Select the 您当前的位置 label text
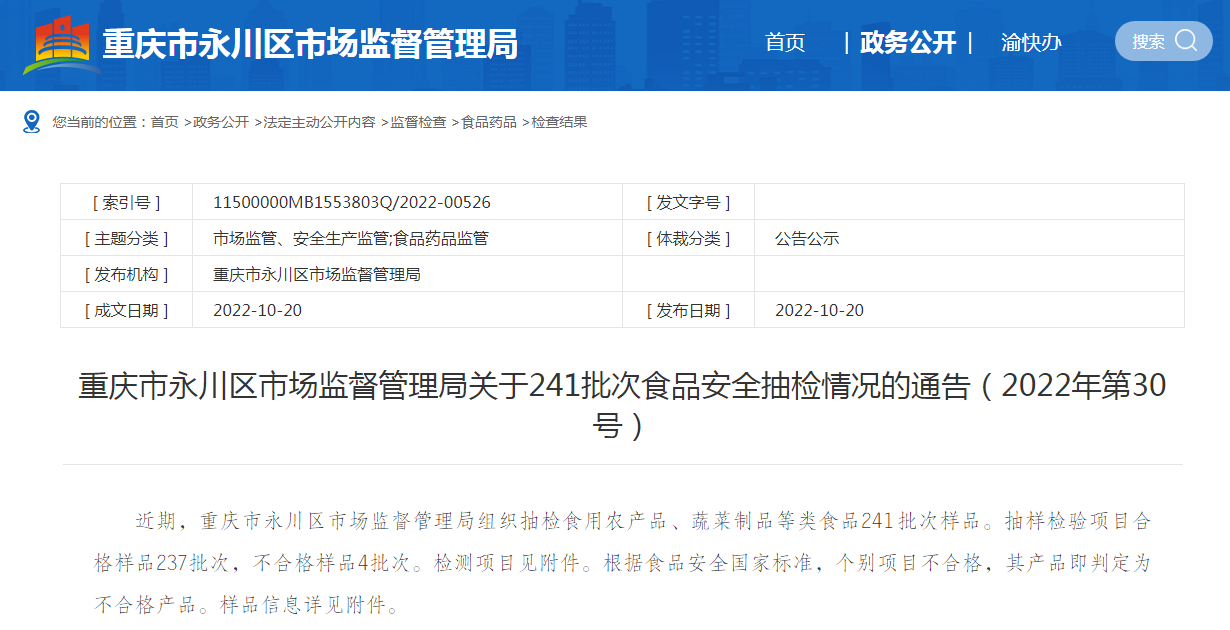The width and height of the screenshot is (1230, 630). click(94, 122)
